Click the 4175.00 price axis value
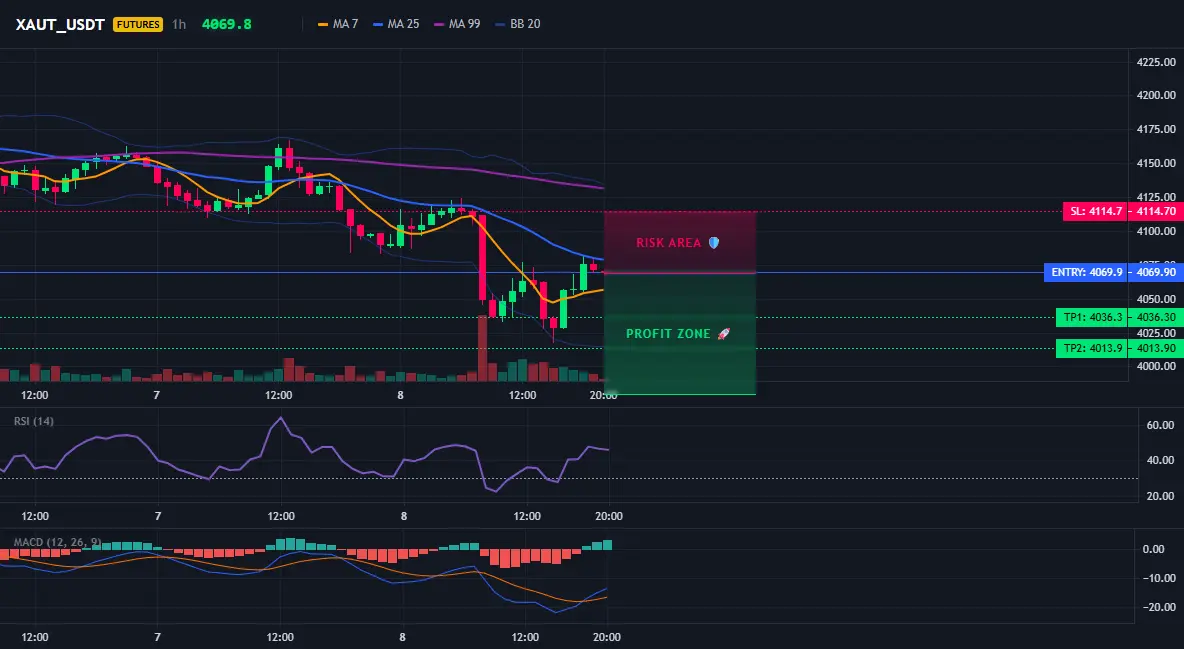 pos(1156,129)
